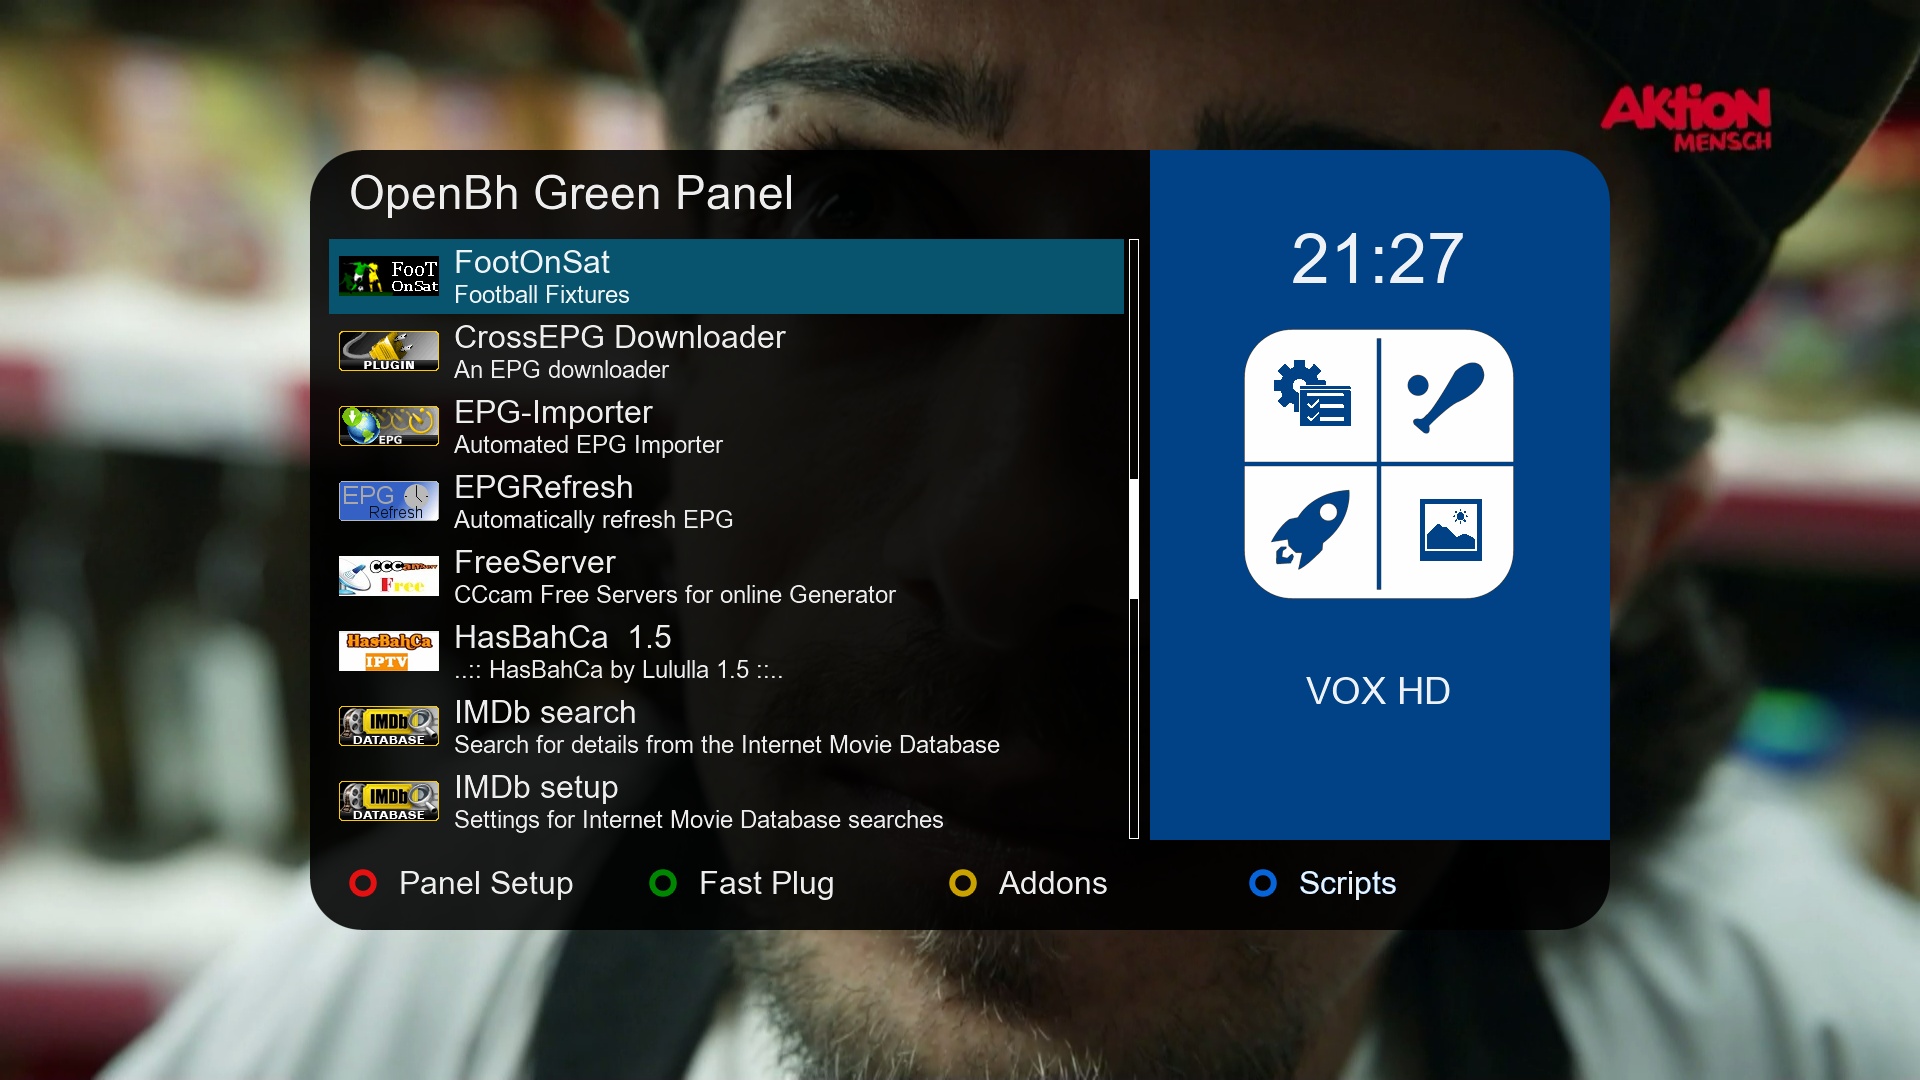Open Fast Plug

tap(767, 884)
